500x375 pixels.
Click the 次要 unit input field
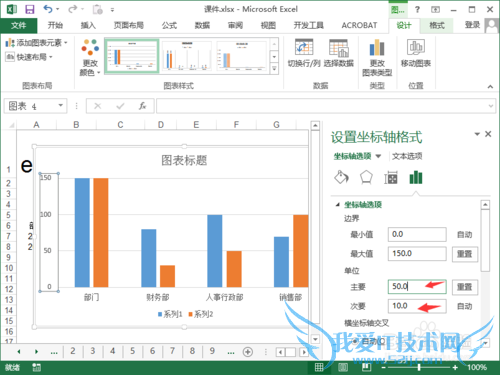[x=417, y=306]
